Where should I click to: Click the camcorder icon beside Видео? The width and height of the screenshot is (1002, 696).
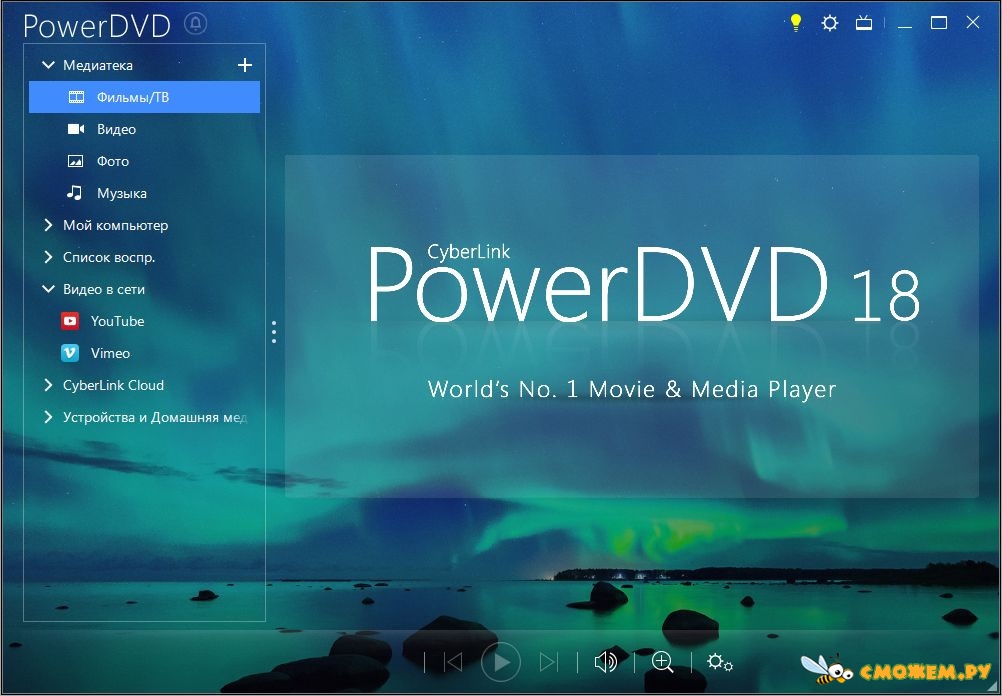76,129
